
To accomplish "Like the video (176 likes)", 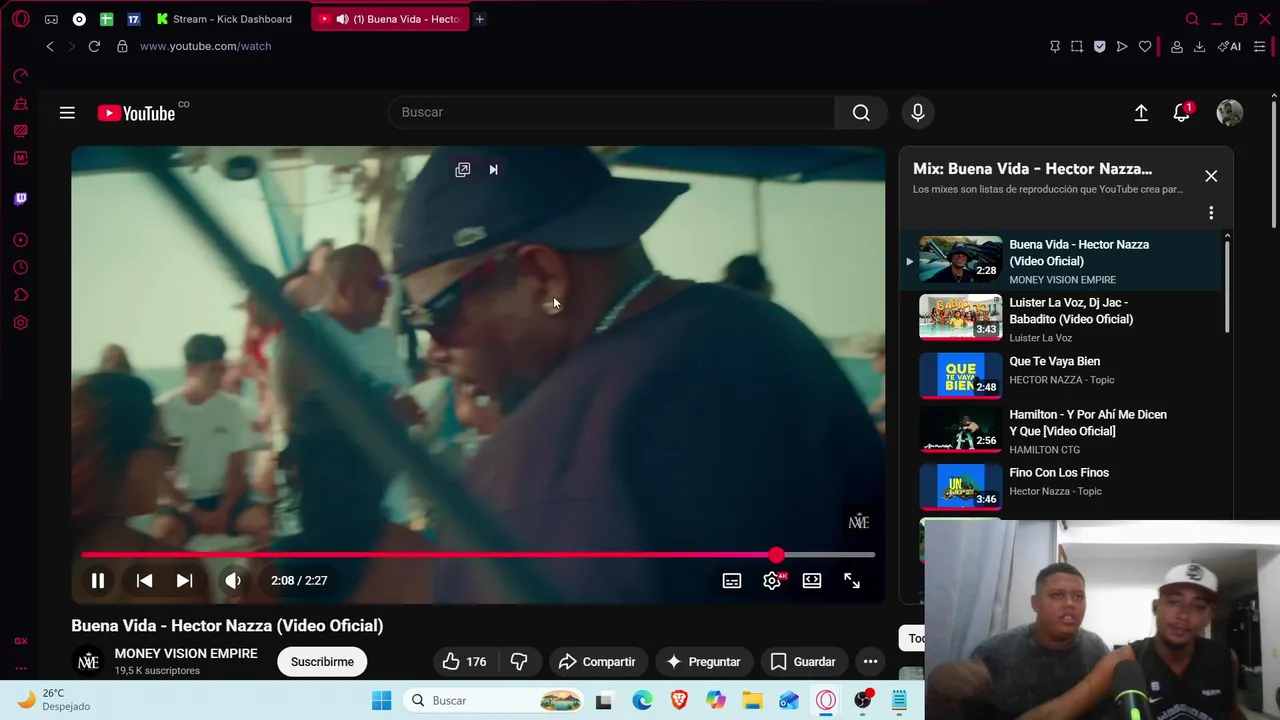I will pyautogui.click(x=465, y=662).
